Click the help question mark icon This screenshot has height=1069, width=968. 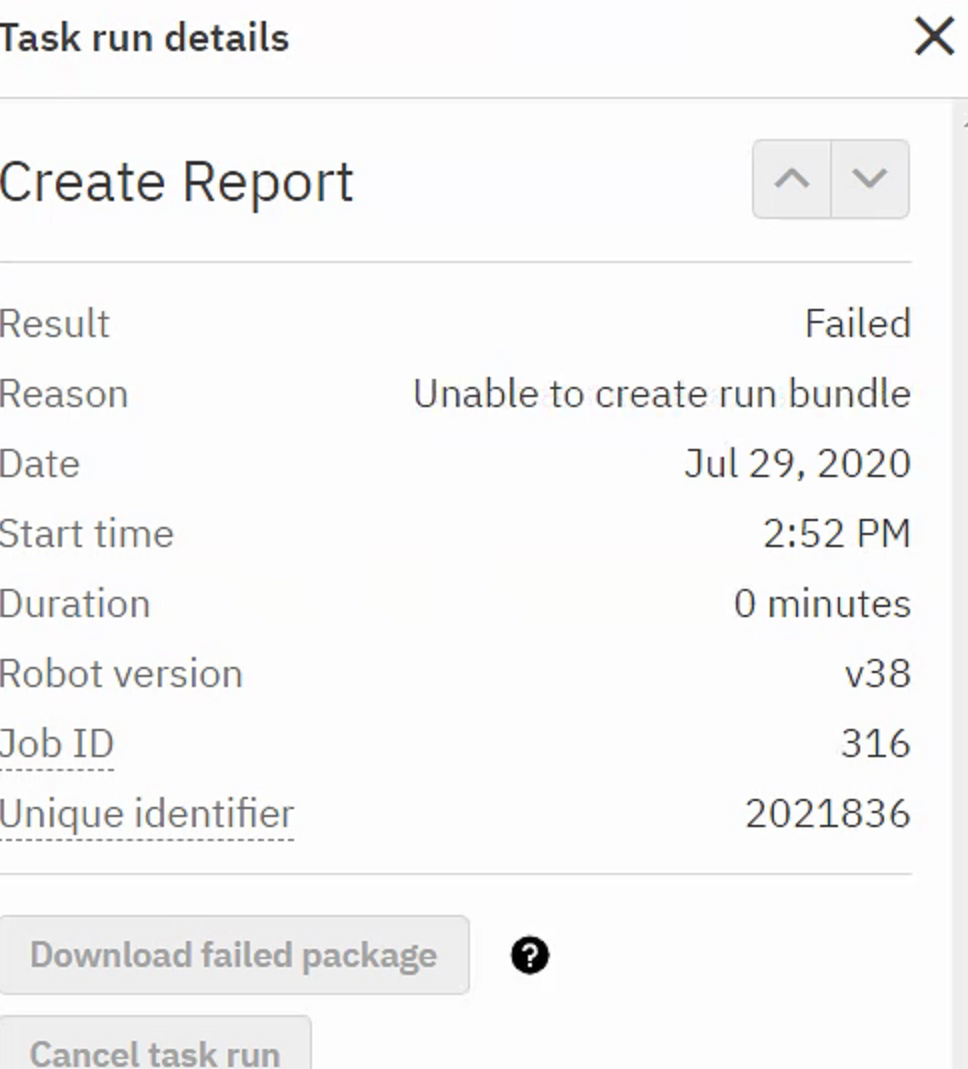tap(529, 956)
